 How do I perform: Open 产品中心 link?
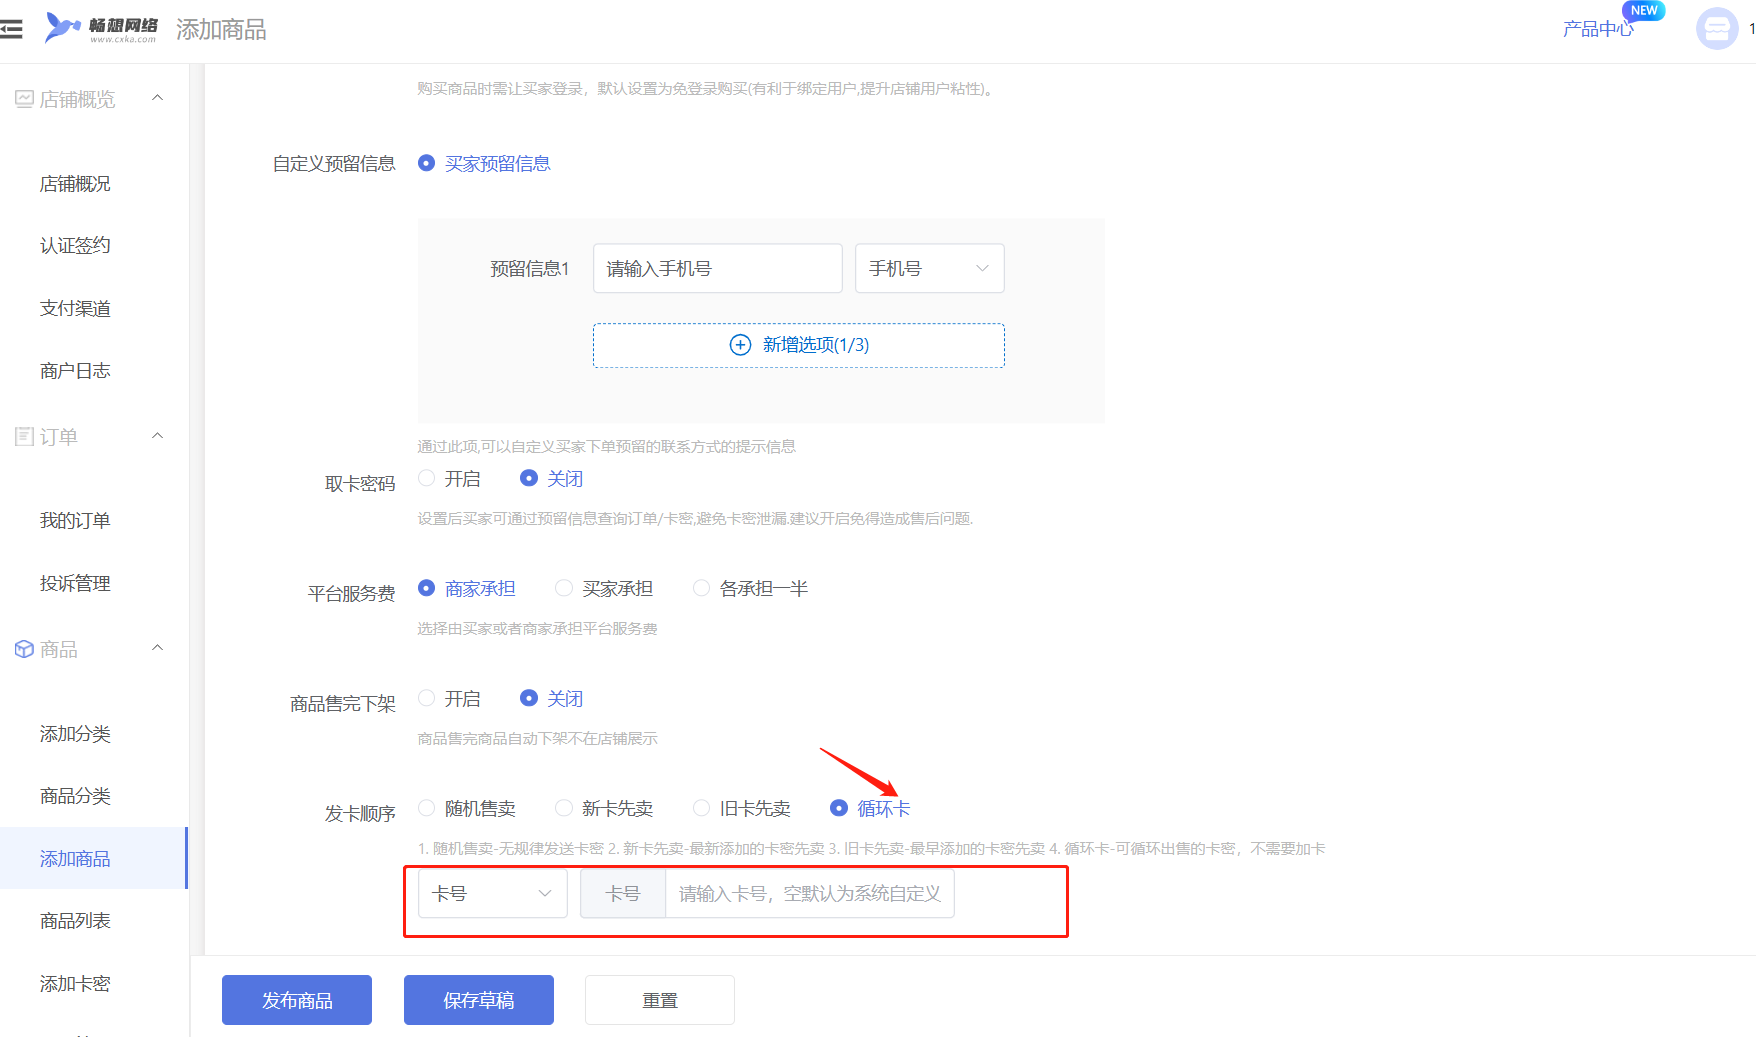1598,29
